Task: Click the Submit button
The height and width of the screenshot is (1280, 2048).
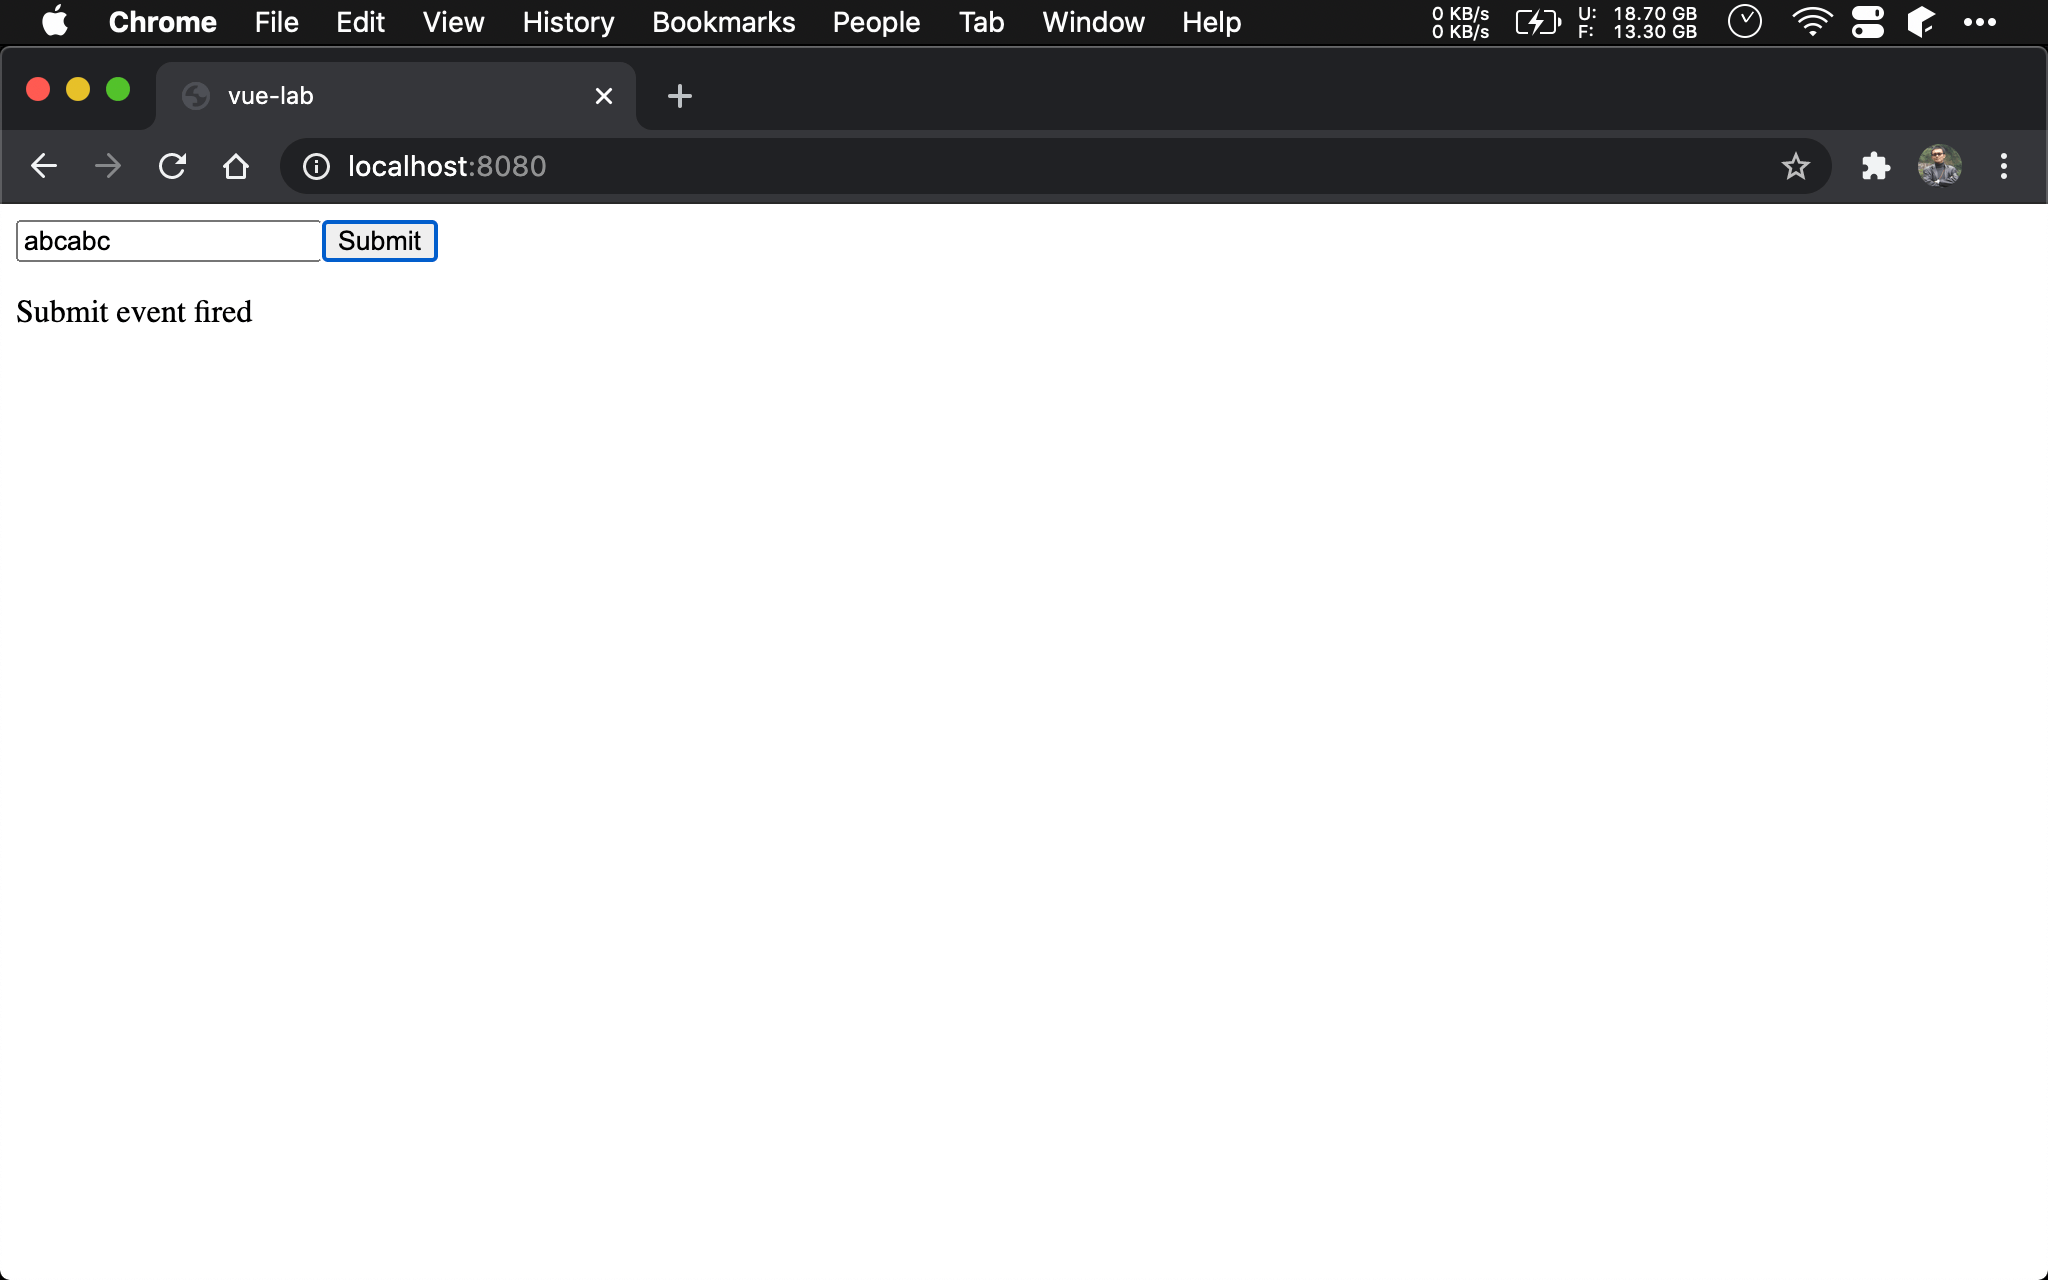Action: coord(379,241)
